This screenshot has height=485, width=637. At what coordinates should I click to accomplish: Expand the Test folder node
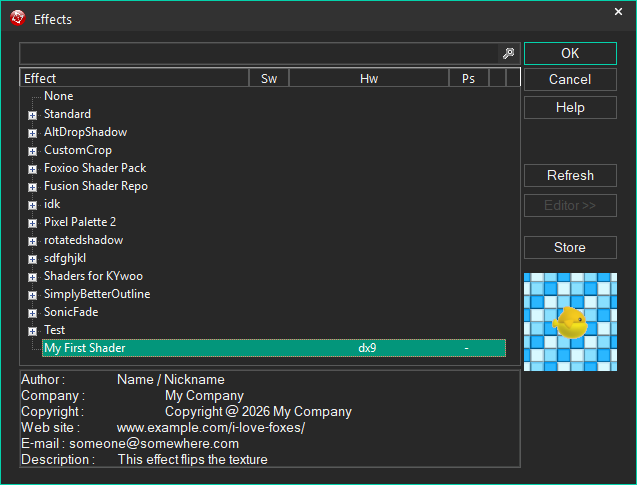pos(32,331)
